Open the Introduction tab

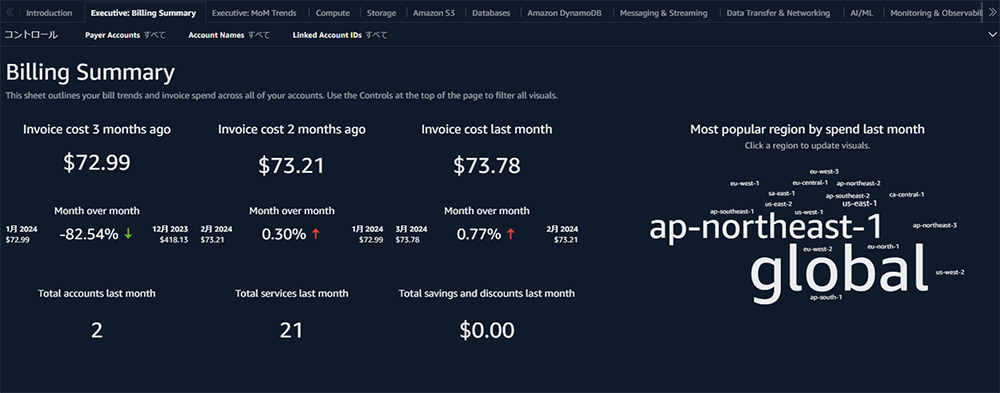pos(49,13)
